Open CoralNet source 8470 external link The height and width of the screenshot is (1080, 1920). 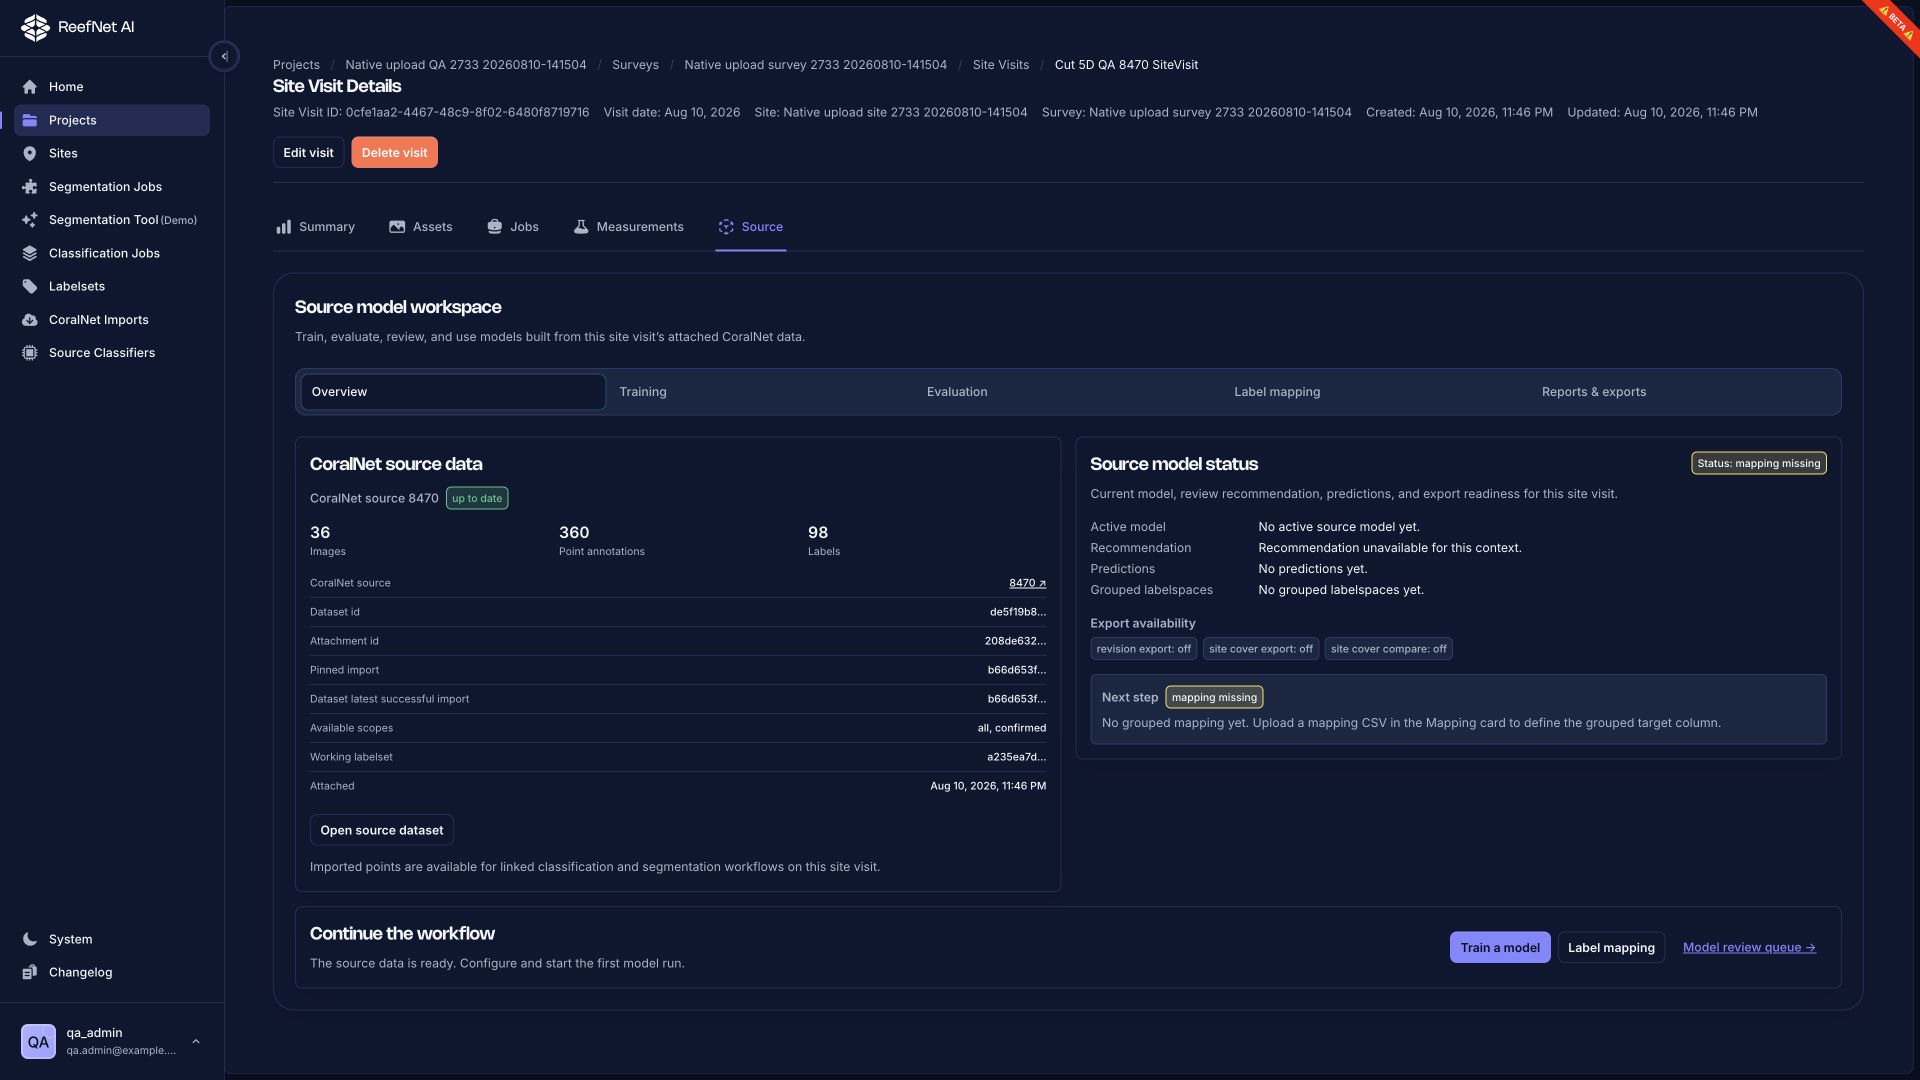click(1027, 583)
